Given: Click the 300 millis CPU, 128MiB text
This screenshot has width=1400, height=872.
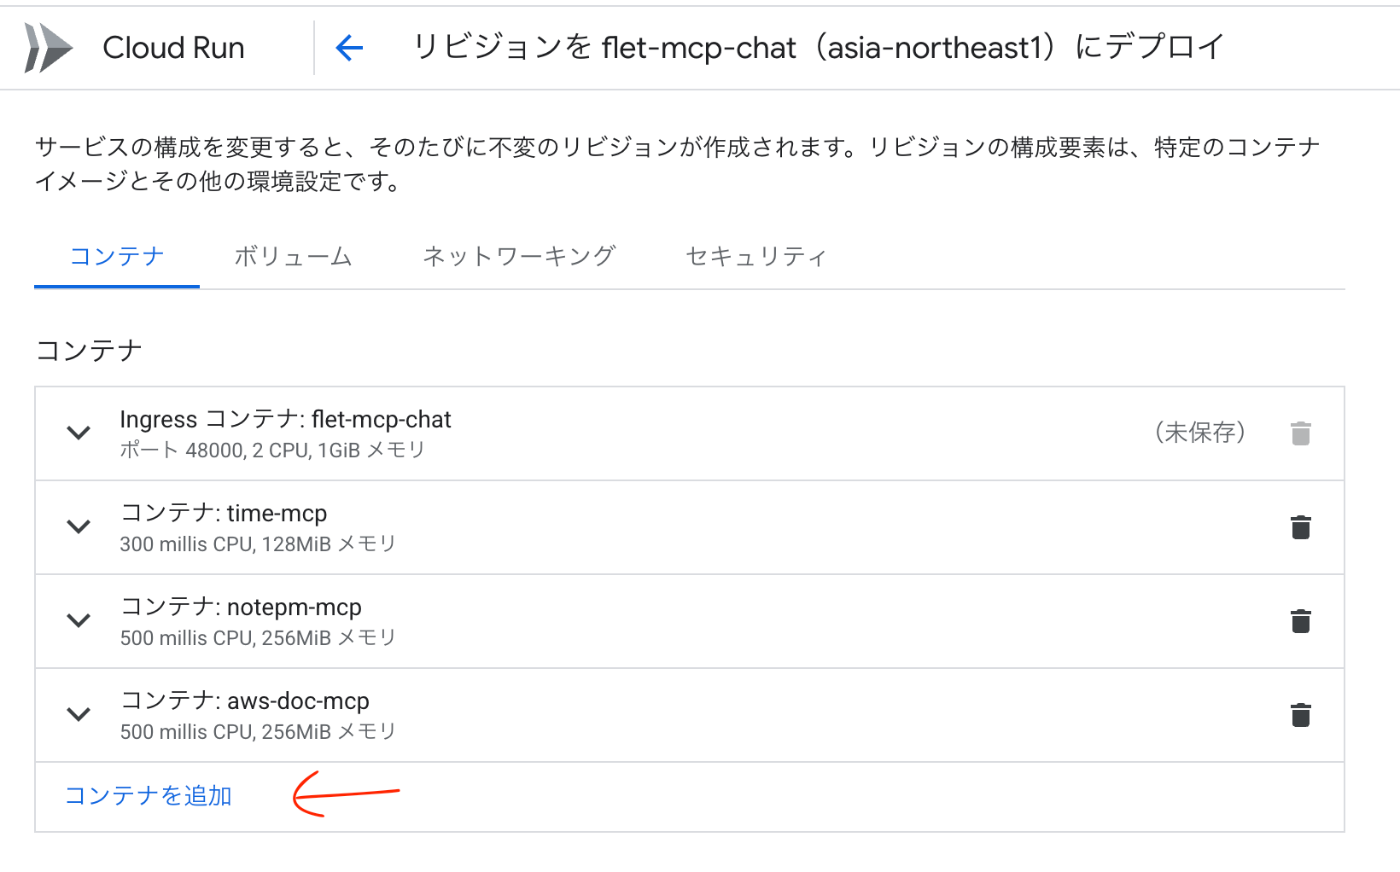Looking at the screenshot, I should [258, 545].
